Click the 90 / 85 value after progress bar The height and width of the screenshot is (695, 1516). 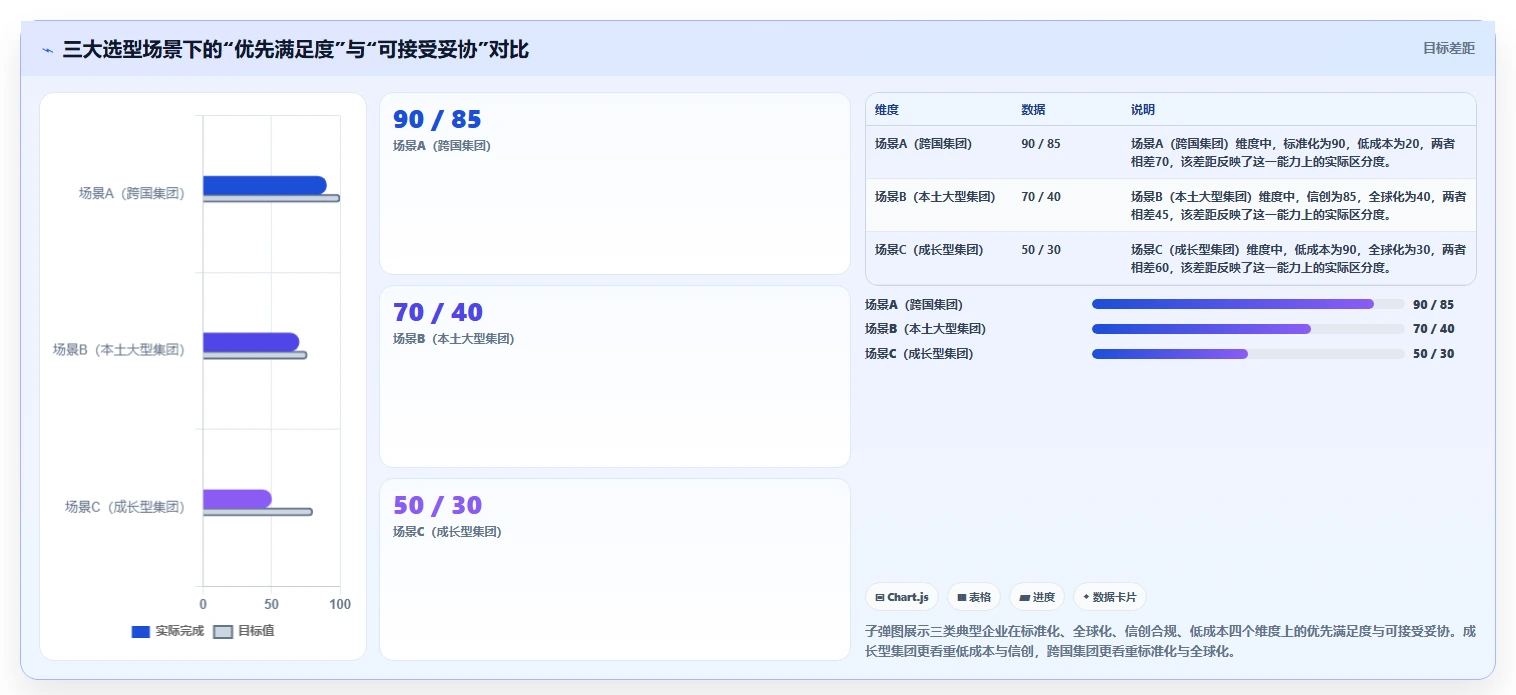pos(1433,305)
